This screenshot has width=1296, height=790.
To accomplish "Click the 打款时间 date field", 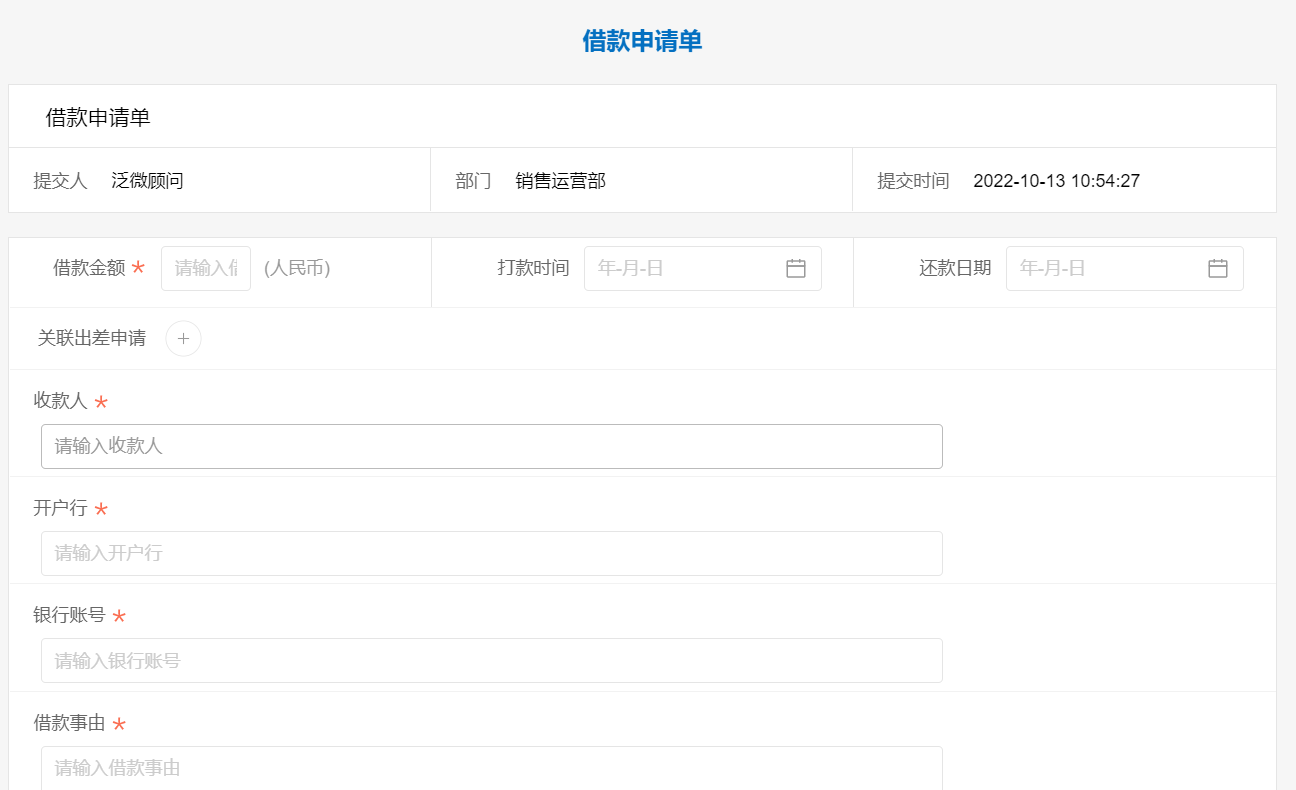I will coord(703,268).
